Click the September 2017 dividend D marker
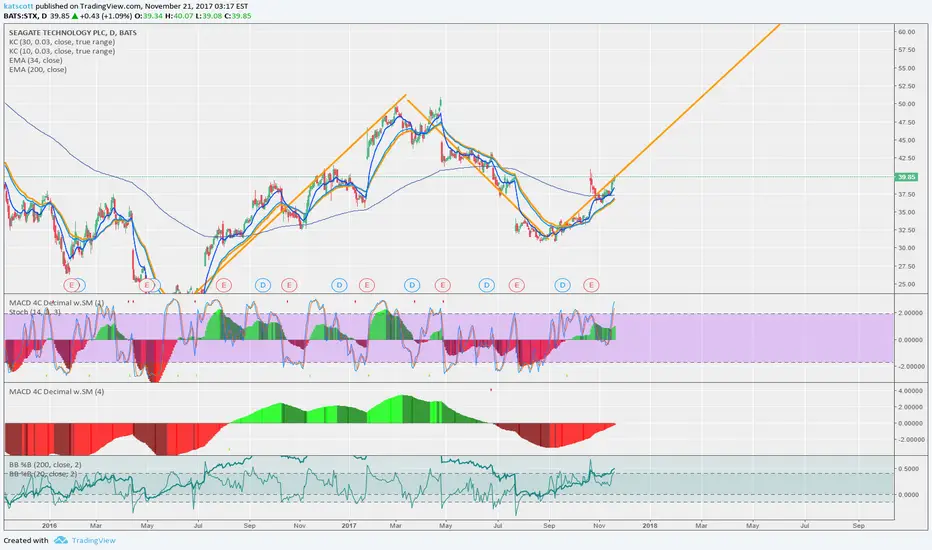 pos(562,285)
